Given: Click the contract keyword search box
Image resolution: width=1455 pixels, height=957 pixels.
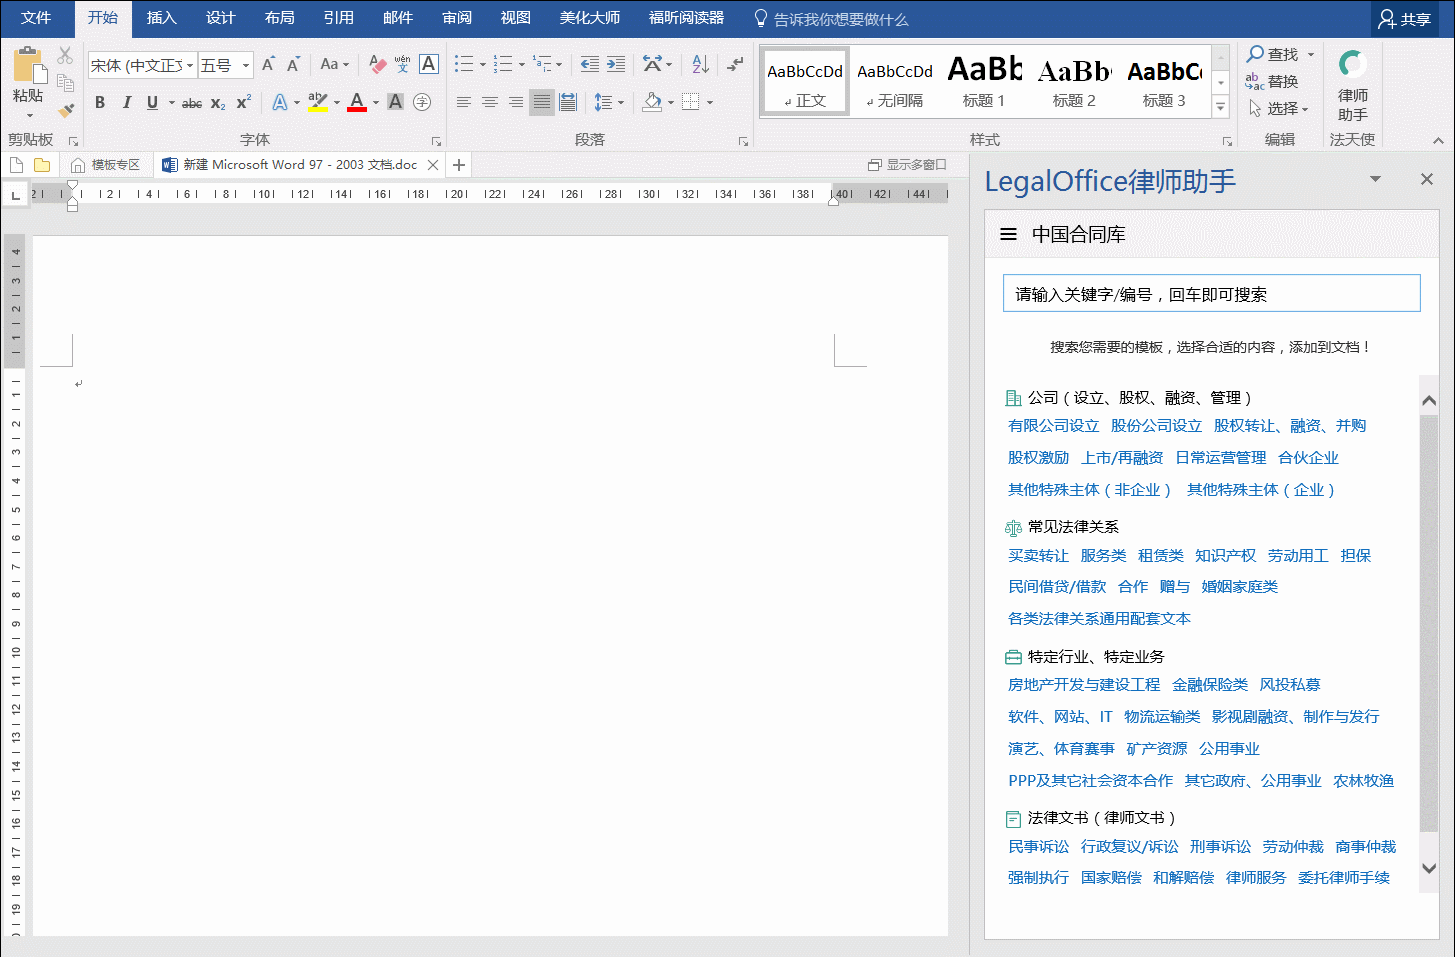Looking at the screenshot, I should coord(1211,294).
